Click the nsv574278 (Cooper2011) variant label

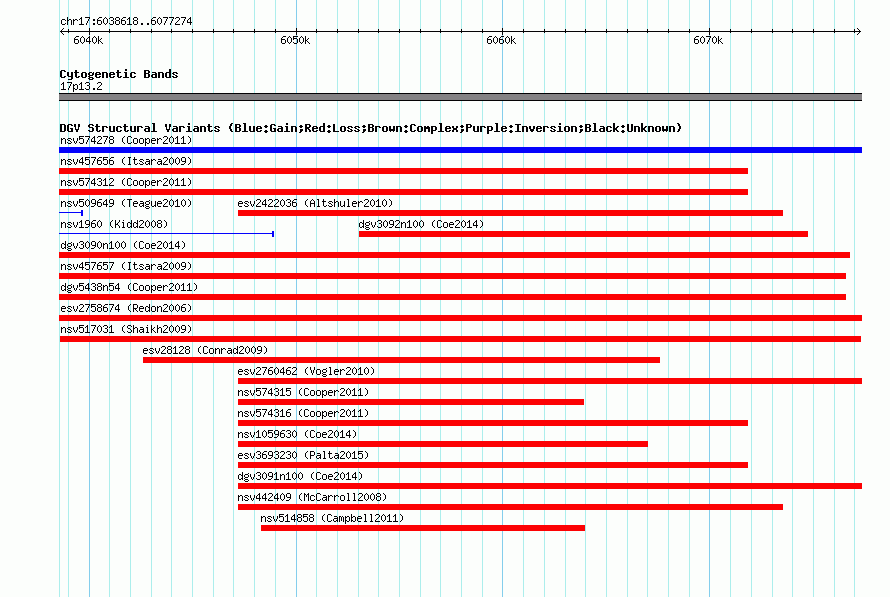pyautogui.click(x=126, y=140)
